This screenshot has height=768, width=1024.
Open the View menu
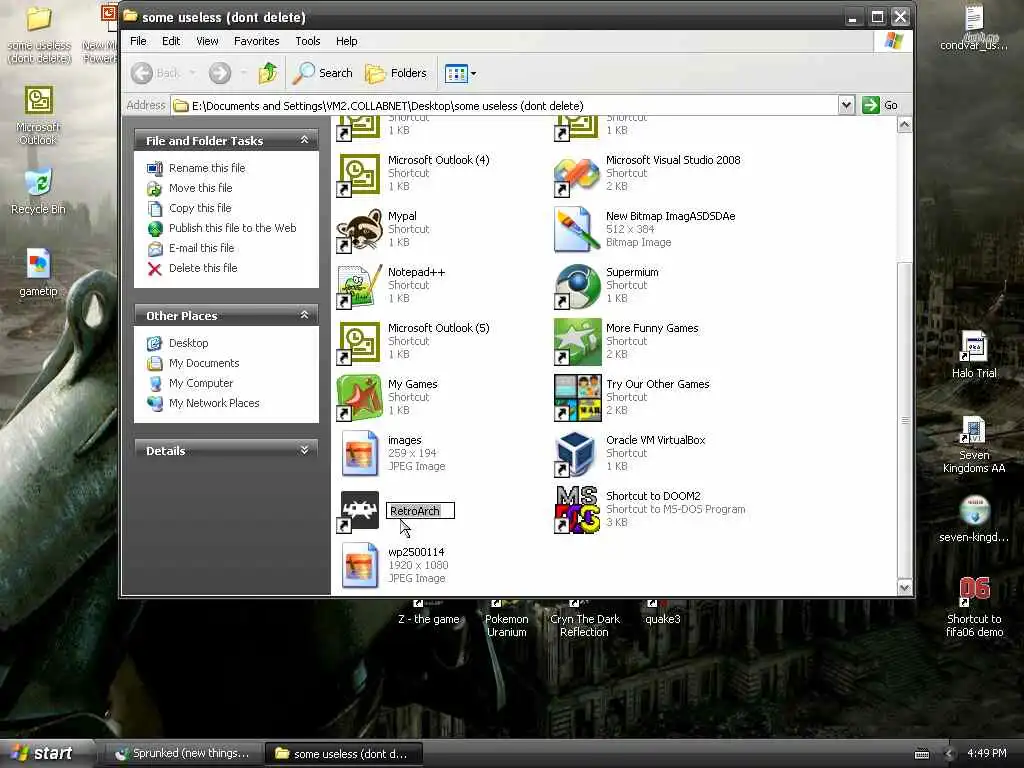(x=208, y=41)
